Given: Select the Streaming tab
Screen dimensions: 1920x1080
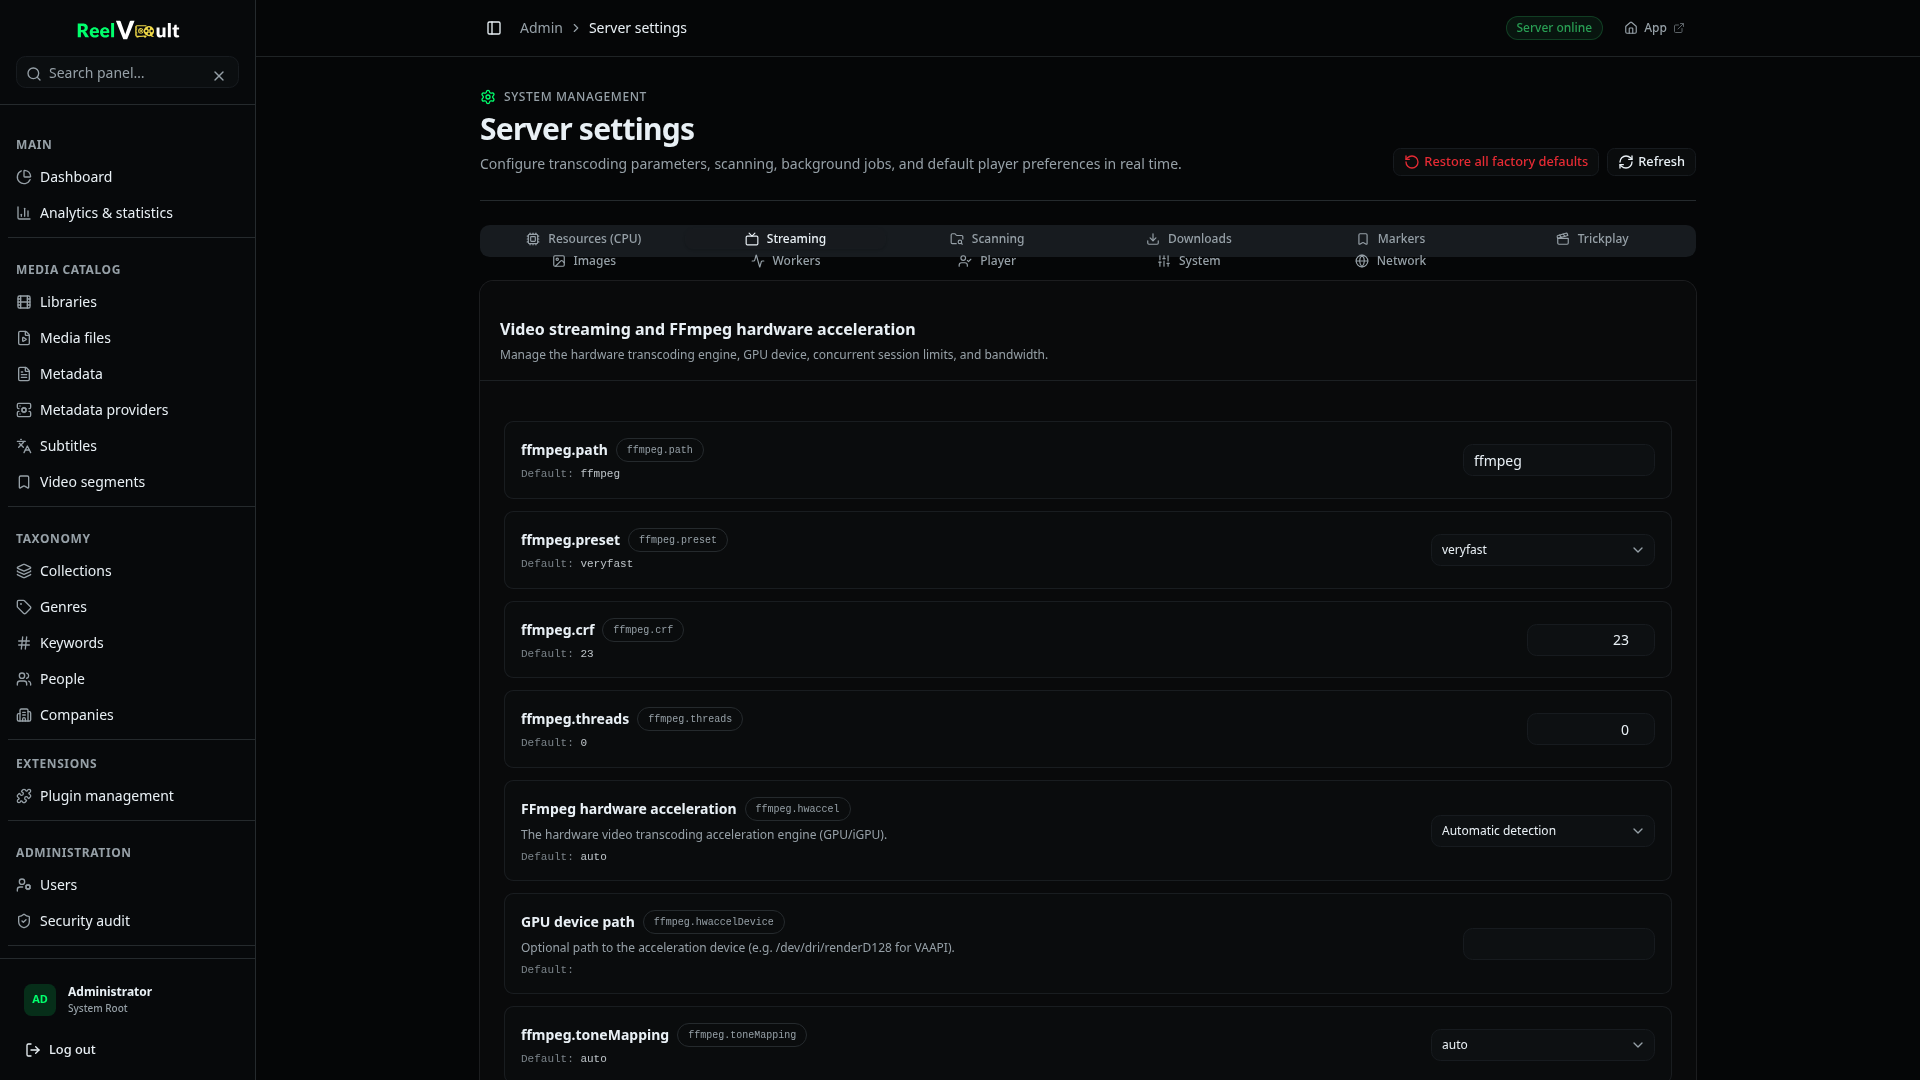Looking at the screenshot, I should 785,239.
